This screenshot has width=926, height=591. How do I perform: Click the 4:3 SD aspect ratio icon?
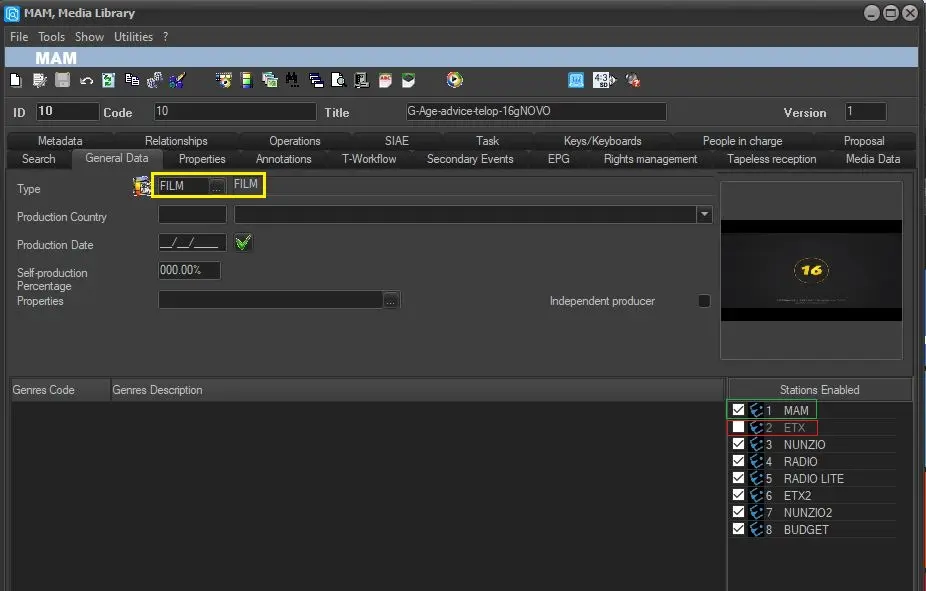603,80
